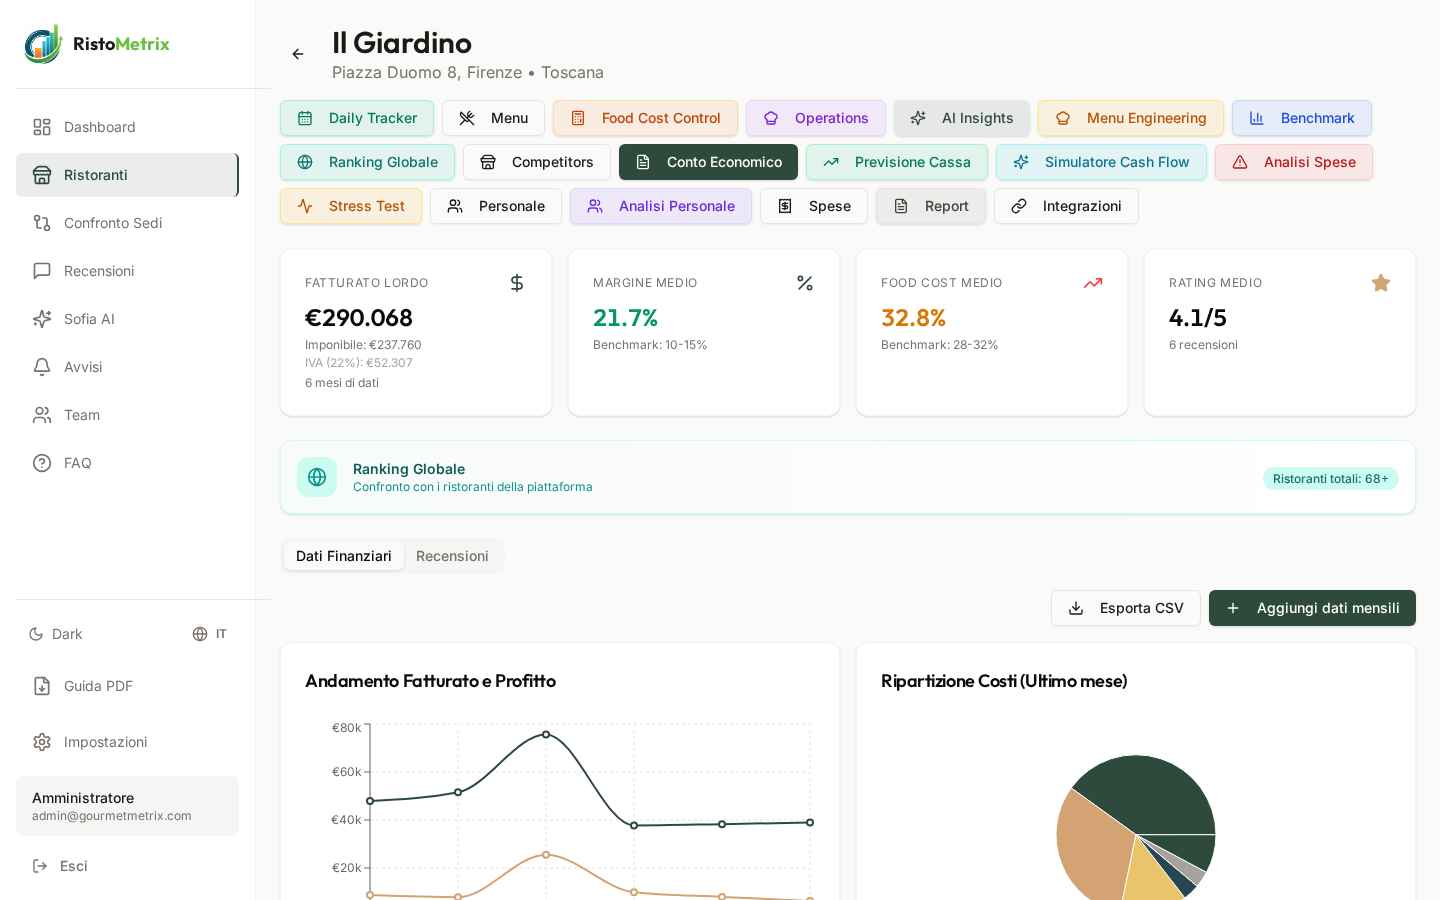
Task: Click the Report document icon
Action: click(901, 206)
